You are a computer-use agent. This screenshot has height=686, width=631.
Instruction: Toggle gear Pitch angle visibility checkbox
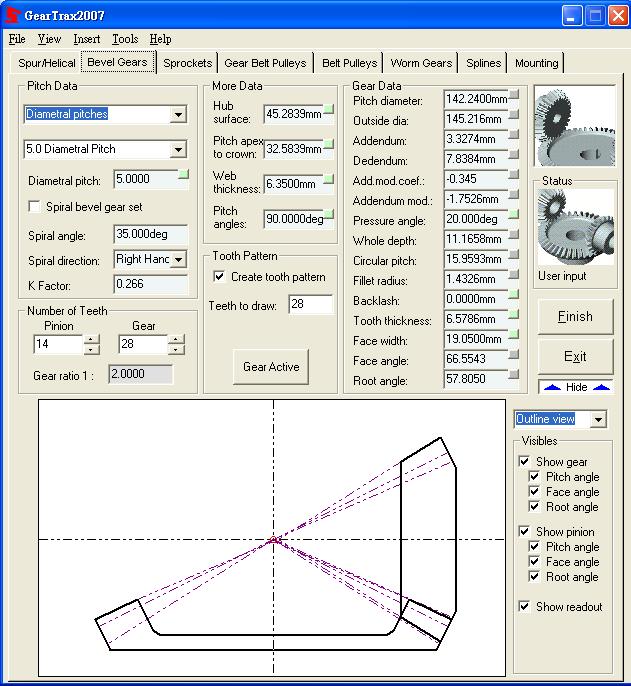[x=534, y=476]
